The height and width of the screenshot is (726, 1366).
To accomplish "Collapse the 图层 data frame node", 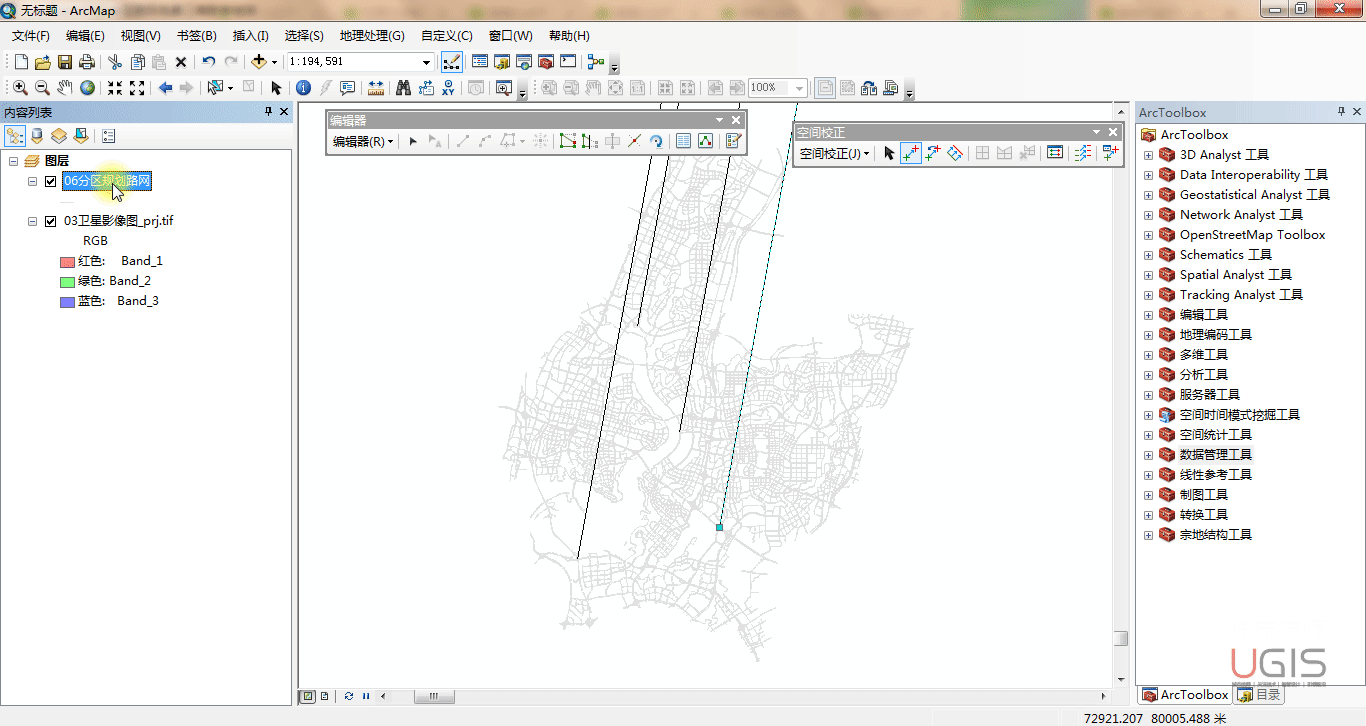I will click(13, 161).
